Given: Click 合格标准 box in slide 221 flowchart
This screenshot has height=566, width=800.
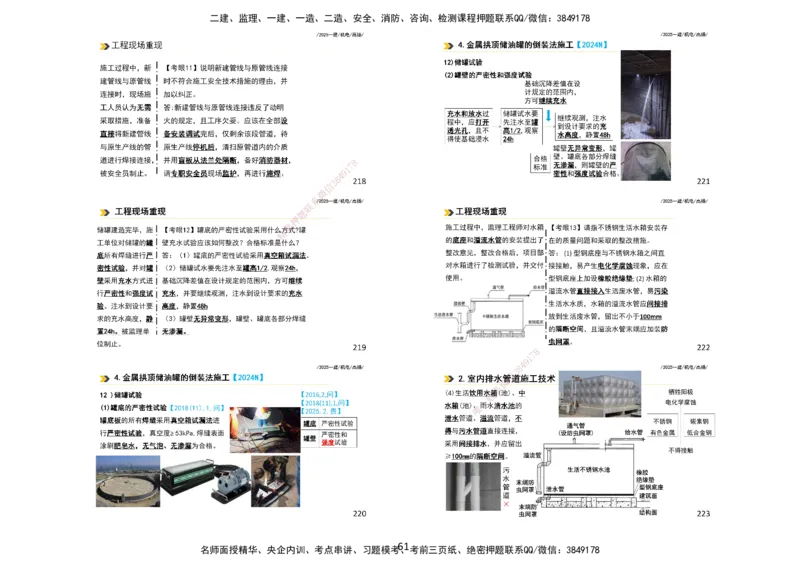Looking at the screenshot, I should [540, 163].
